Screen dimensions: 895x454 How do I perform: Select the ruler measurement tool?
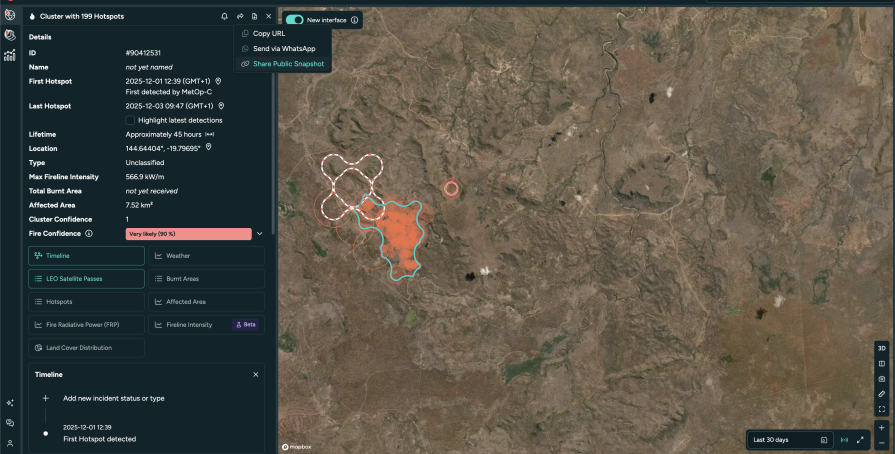[x=881, y=394]
